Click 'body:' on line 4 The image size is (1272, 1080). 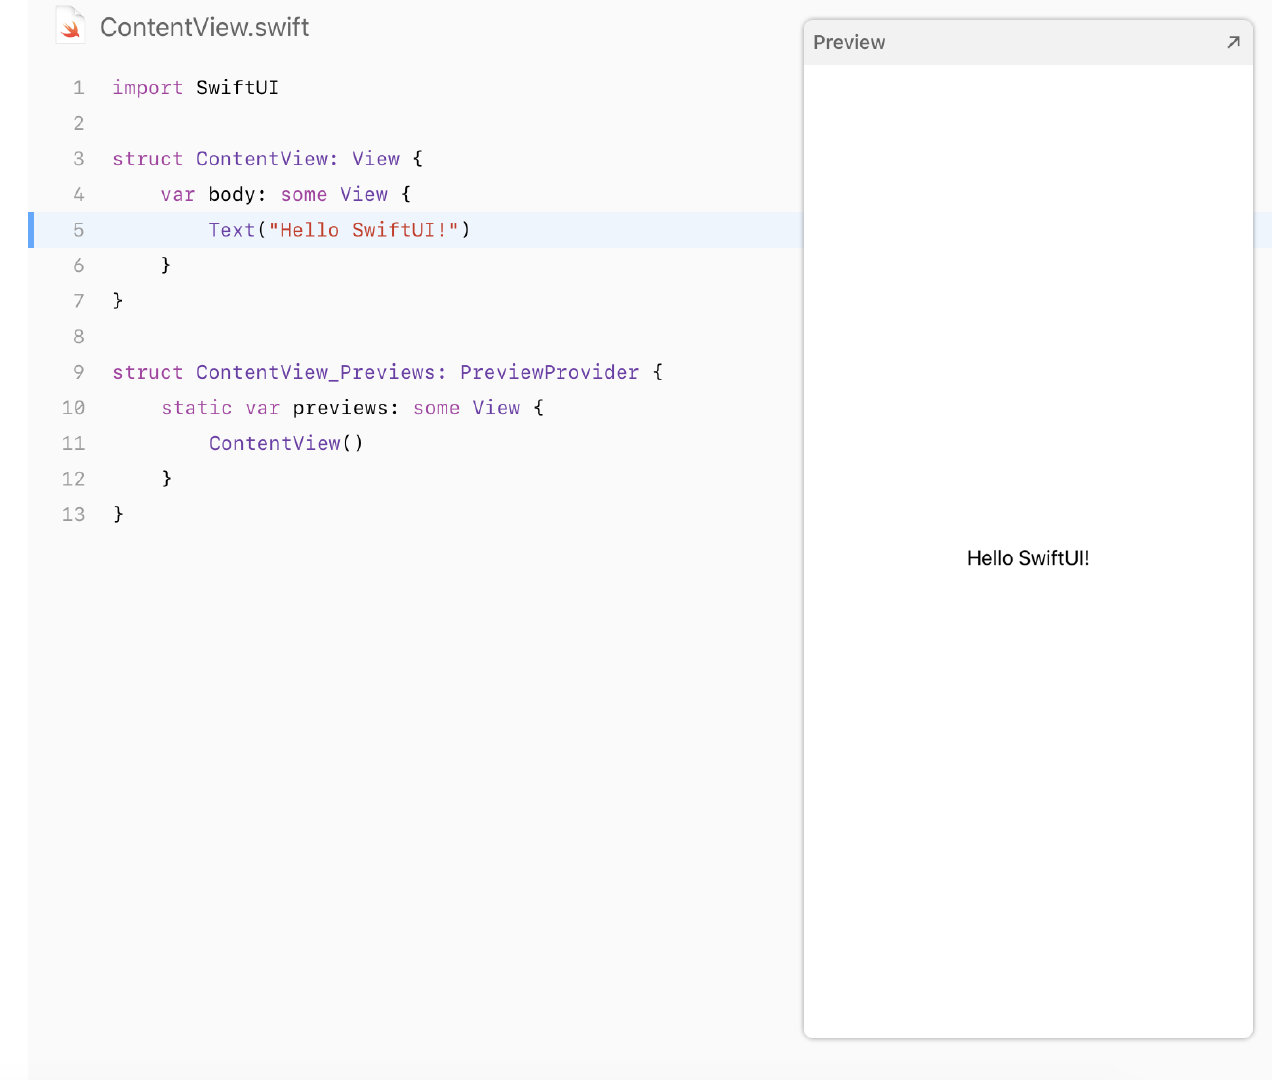[238, 195]
